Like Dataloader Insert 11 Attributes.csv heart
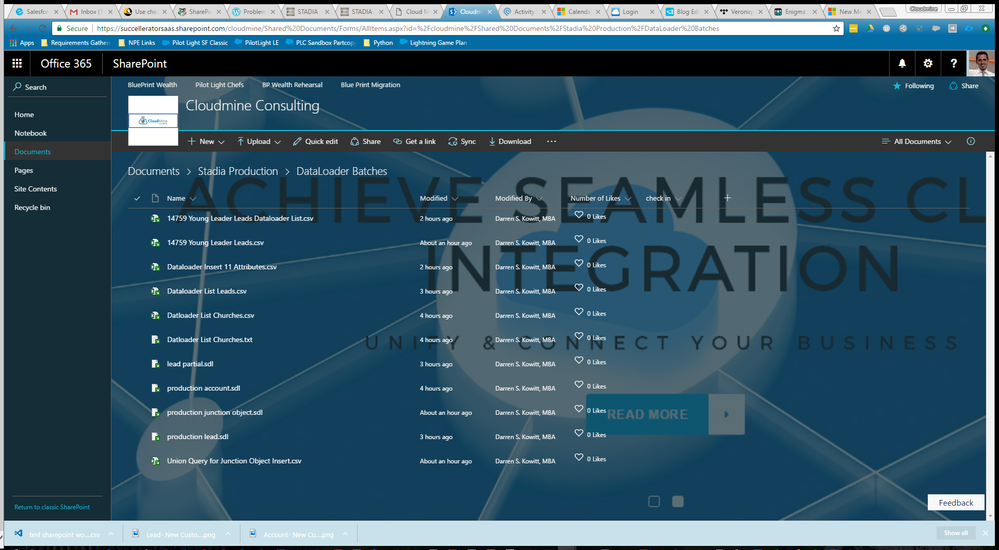This screenshot has width=999, height=550. (x=579, y=264)
